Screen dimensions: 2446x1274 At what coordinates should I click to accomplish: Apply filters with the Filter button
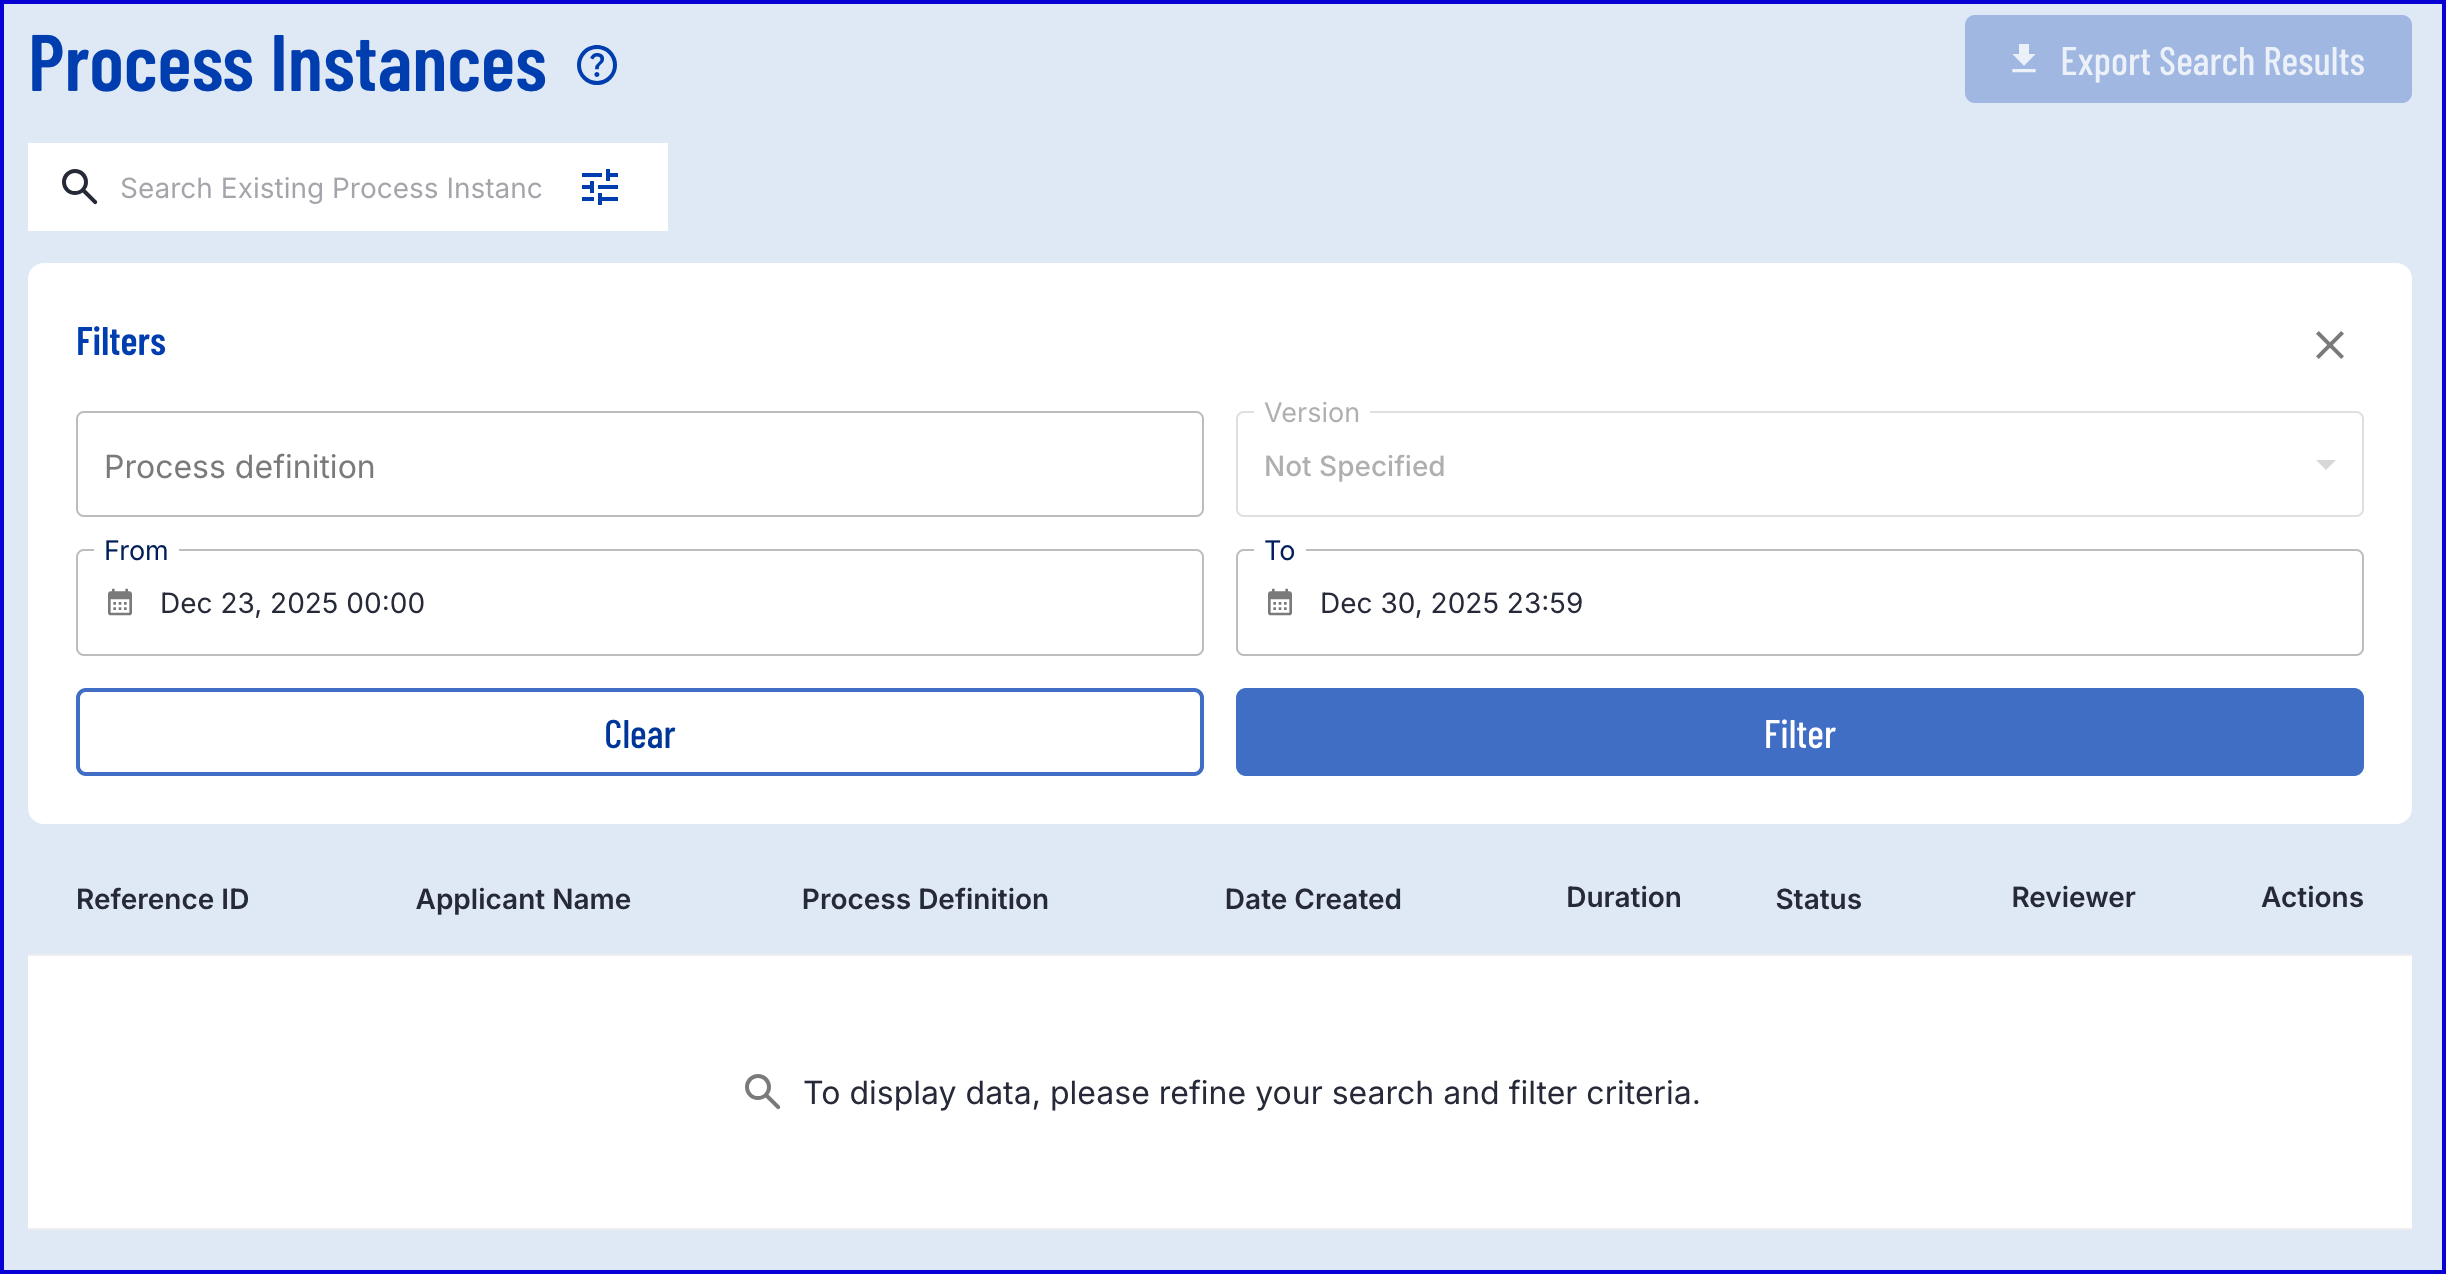(x=1799, y=733)
